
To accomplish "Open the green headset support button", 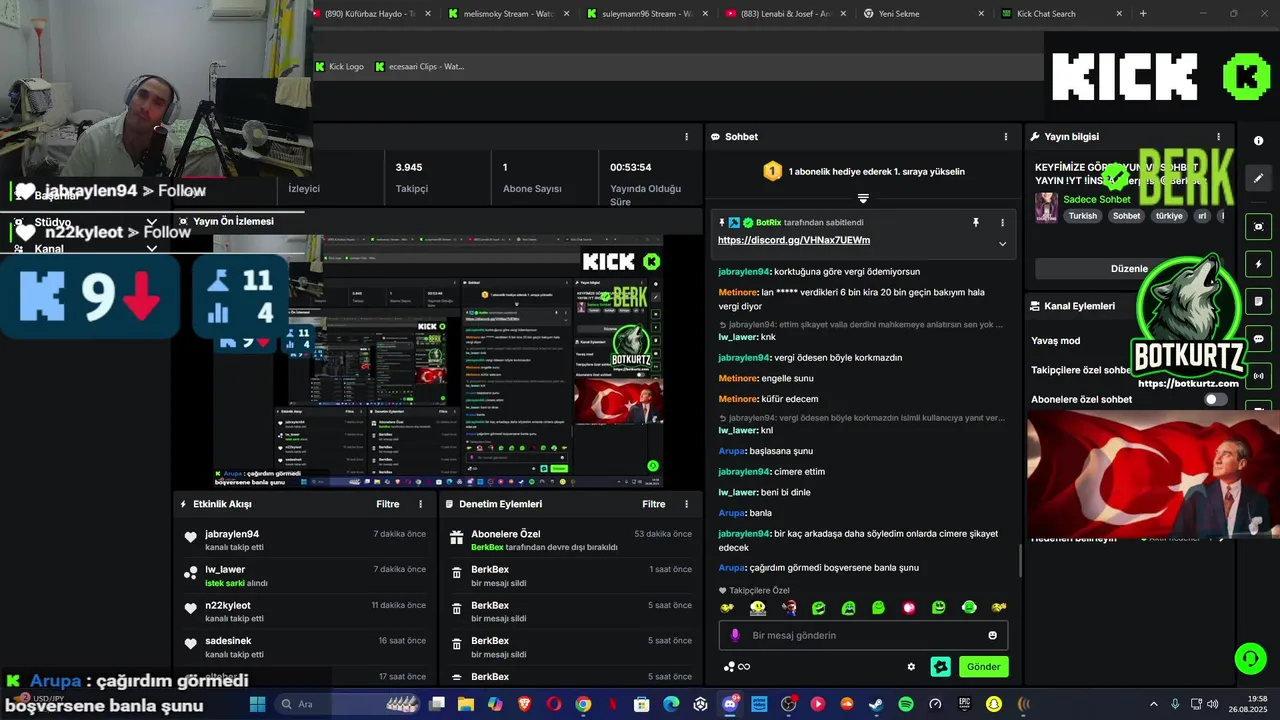I will (1250, 658).
